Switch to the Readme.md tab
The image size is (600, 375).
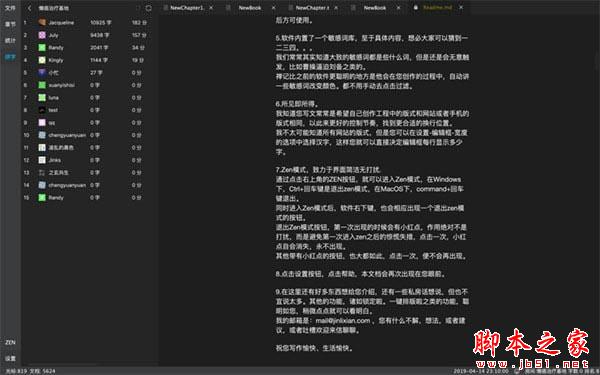pos(437,8)
